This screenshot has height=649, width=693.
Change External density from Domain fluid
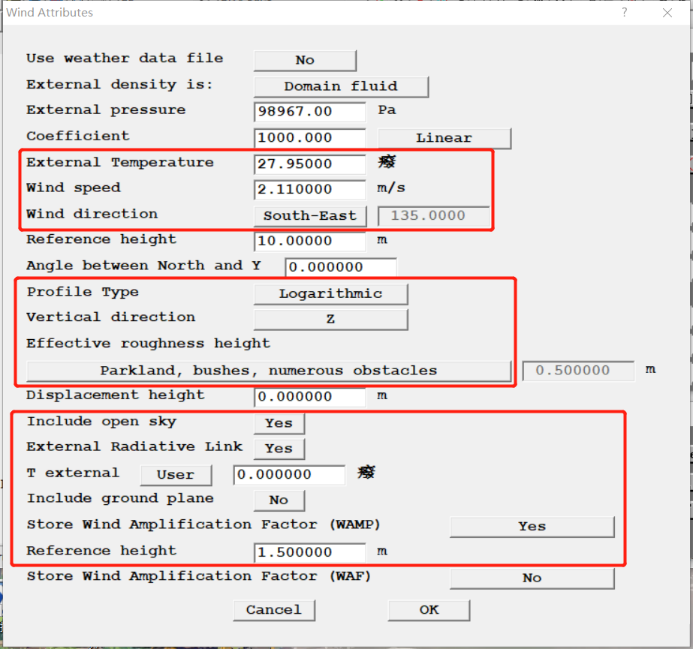(341, 86)
